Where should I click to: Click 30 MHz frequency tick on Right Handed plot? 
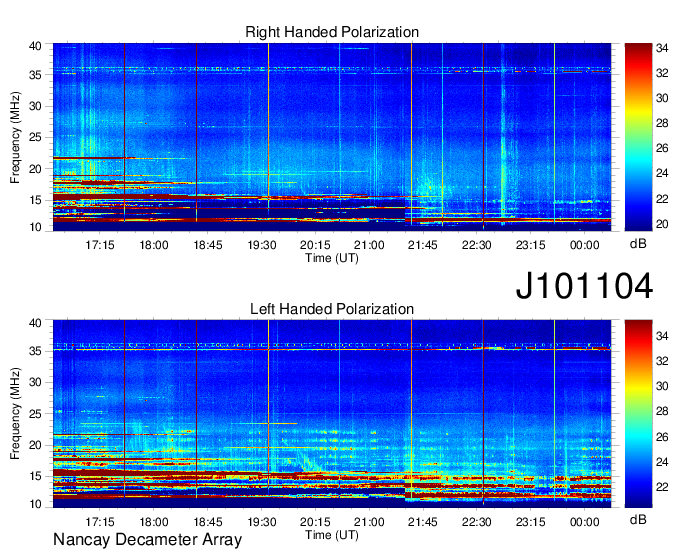[x=35, y=106]
